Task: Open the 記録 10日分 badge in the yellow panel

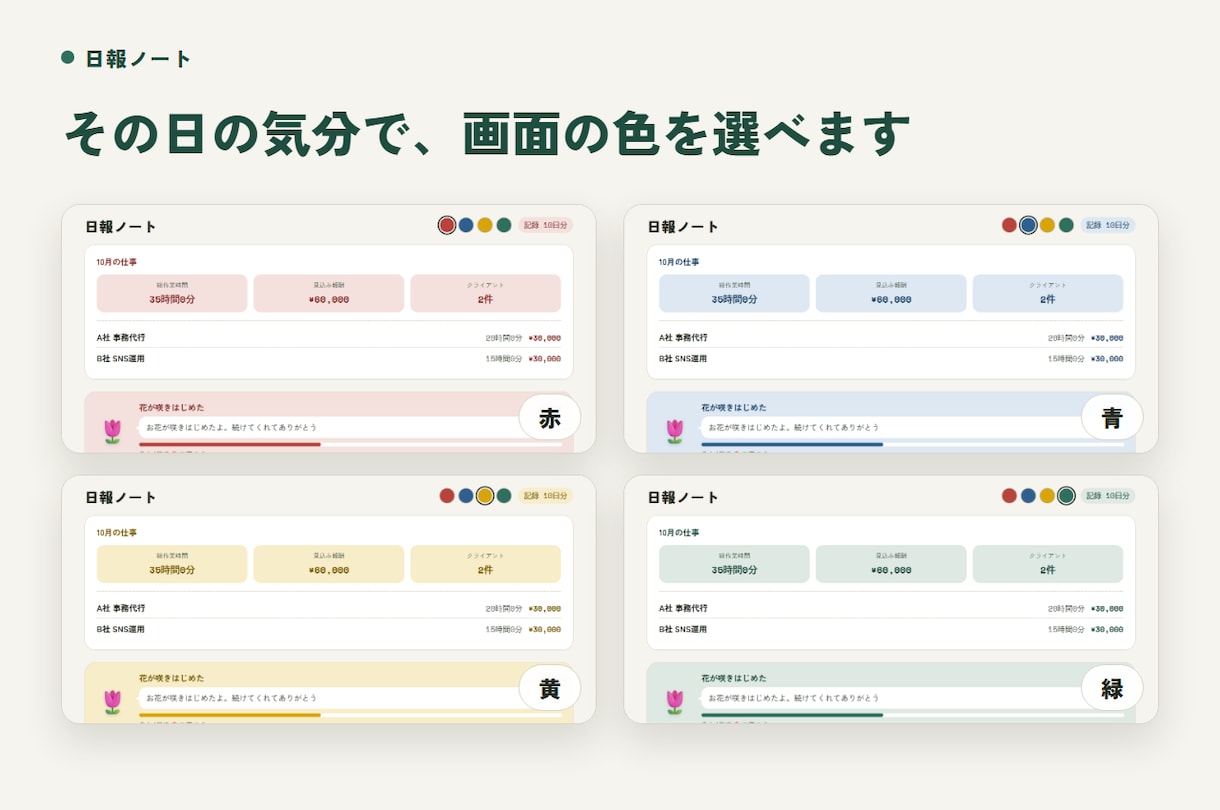Action: pyautogui.click(x=545, y=495)
